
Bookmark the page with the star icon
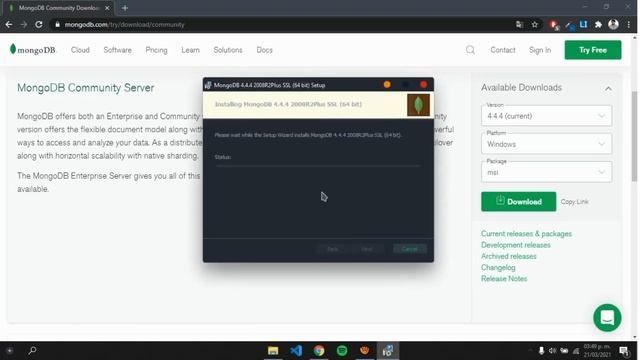(535, 24)
